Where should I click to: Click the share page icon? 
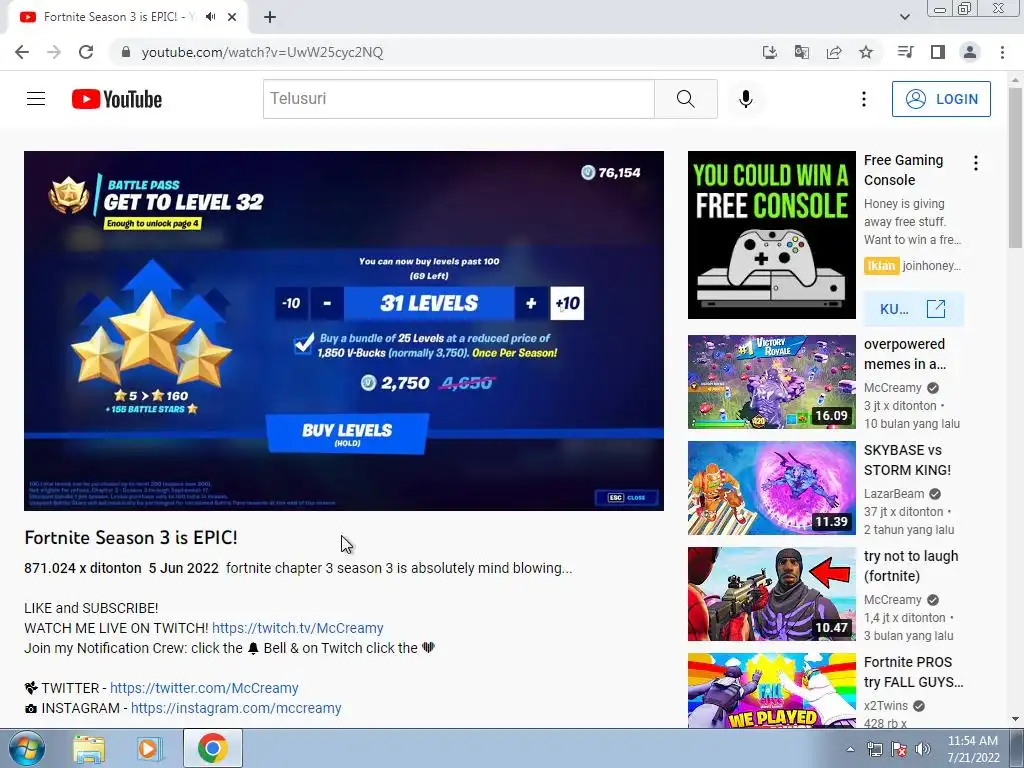[834, 52]
